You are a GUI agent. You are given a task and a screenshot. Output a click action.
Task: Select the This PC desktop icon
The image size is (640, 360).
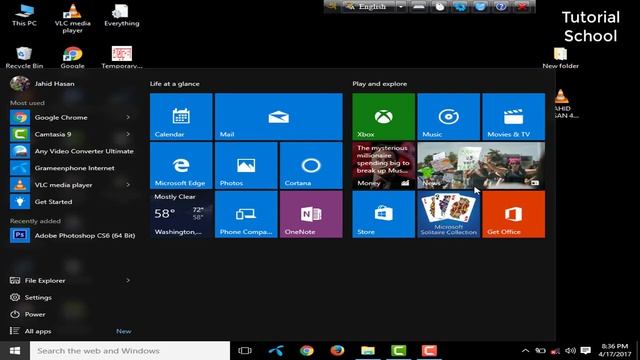pyautogui.click(x=24, y=15)
